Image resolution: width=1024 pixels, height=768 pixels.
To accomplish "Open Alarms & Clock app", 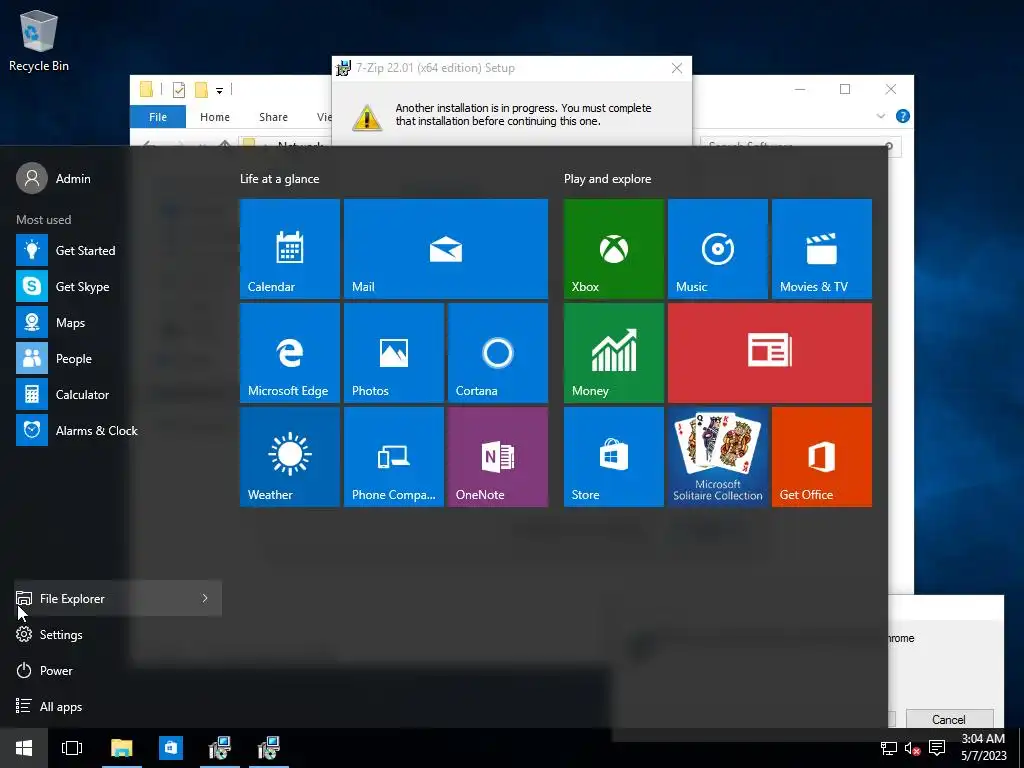I will (x=118, y=430).
